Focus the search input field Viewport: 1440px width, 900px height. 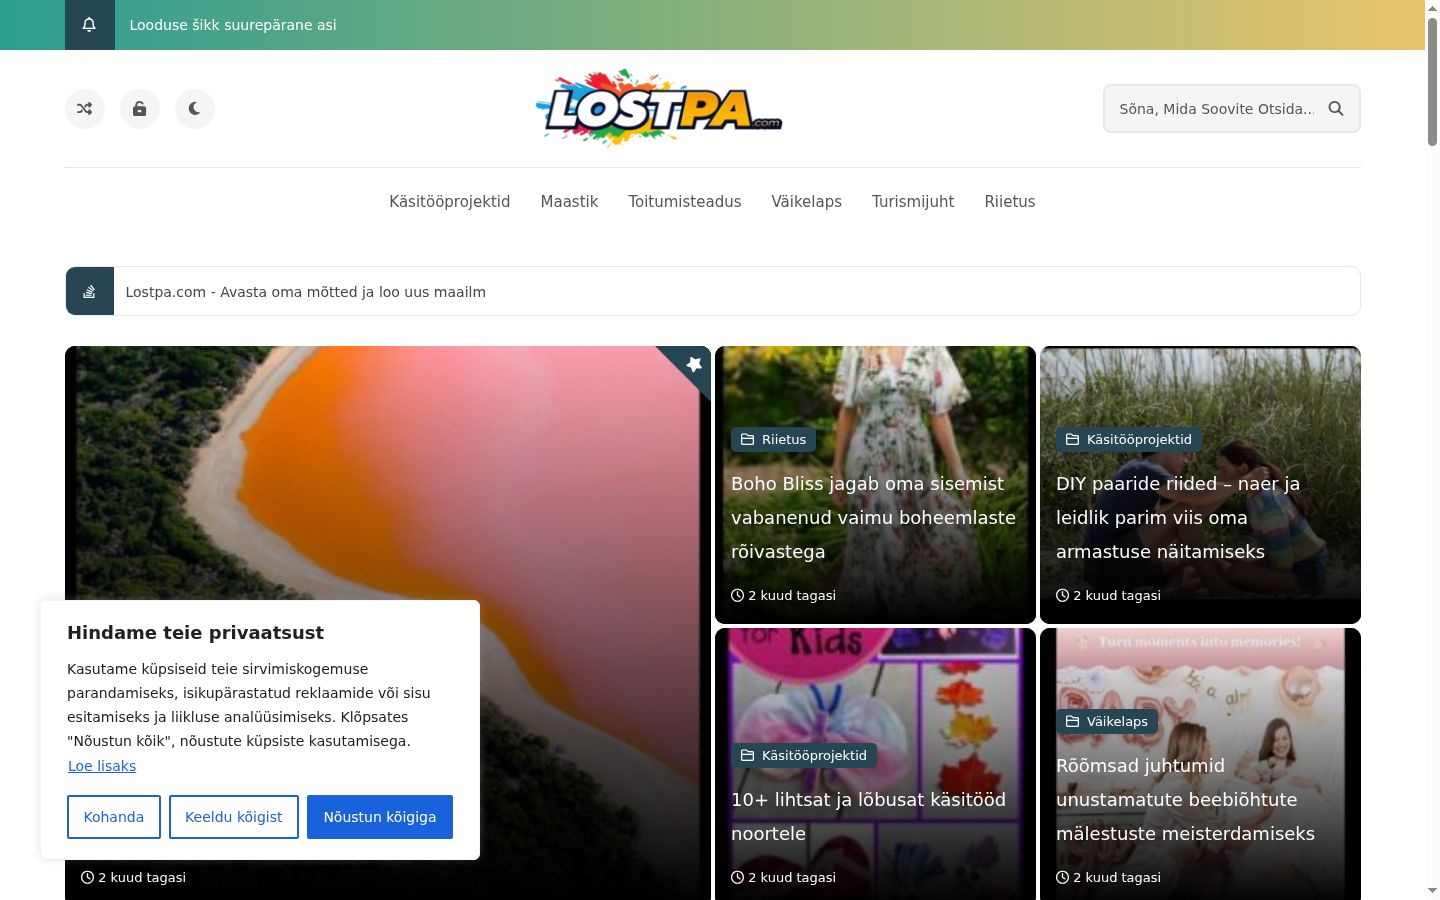click(x=1216, y=108)
